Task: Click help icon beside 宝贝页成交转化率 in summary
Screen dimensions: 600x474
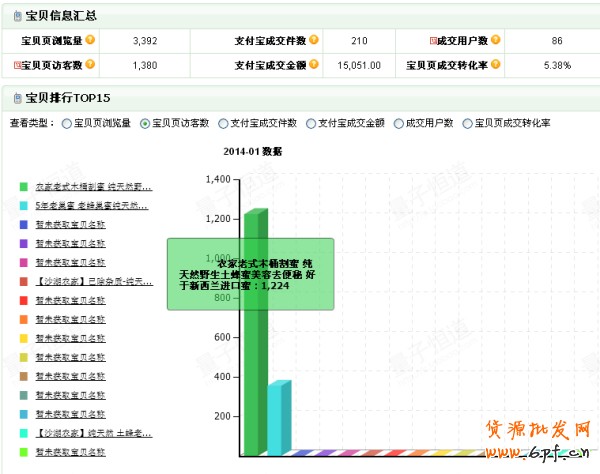Action: click(495, 65)
